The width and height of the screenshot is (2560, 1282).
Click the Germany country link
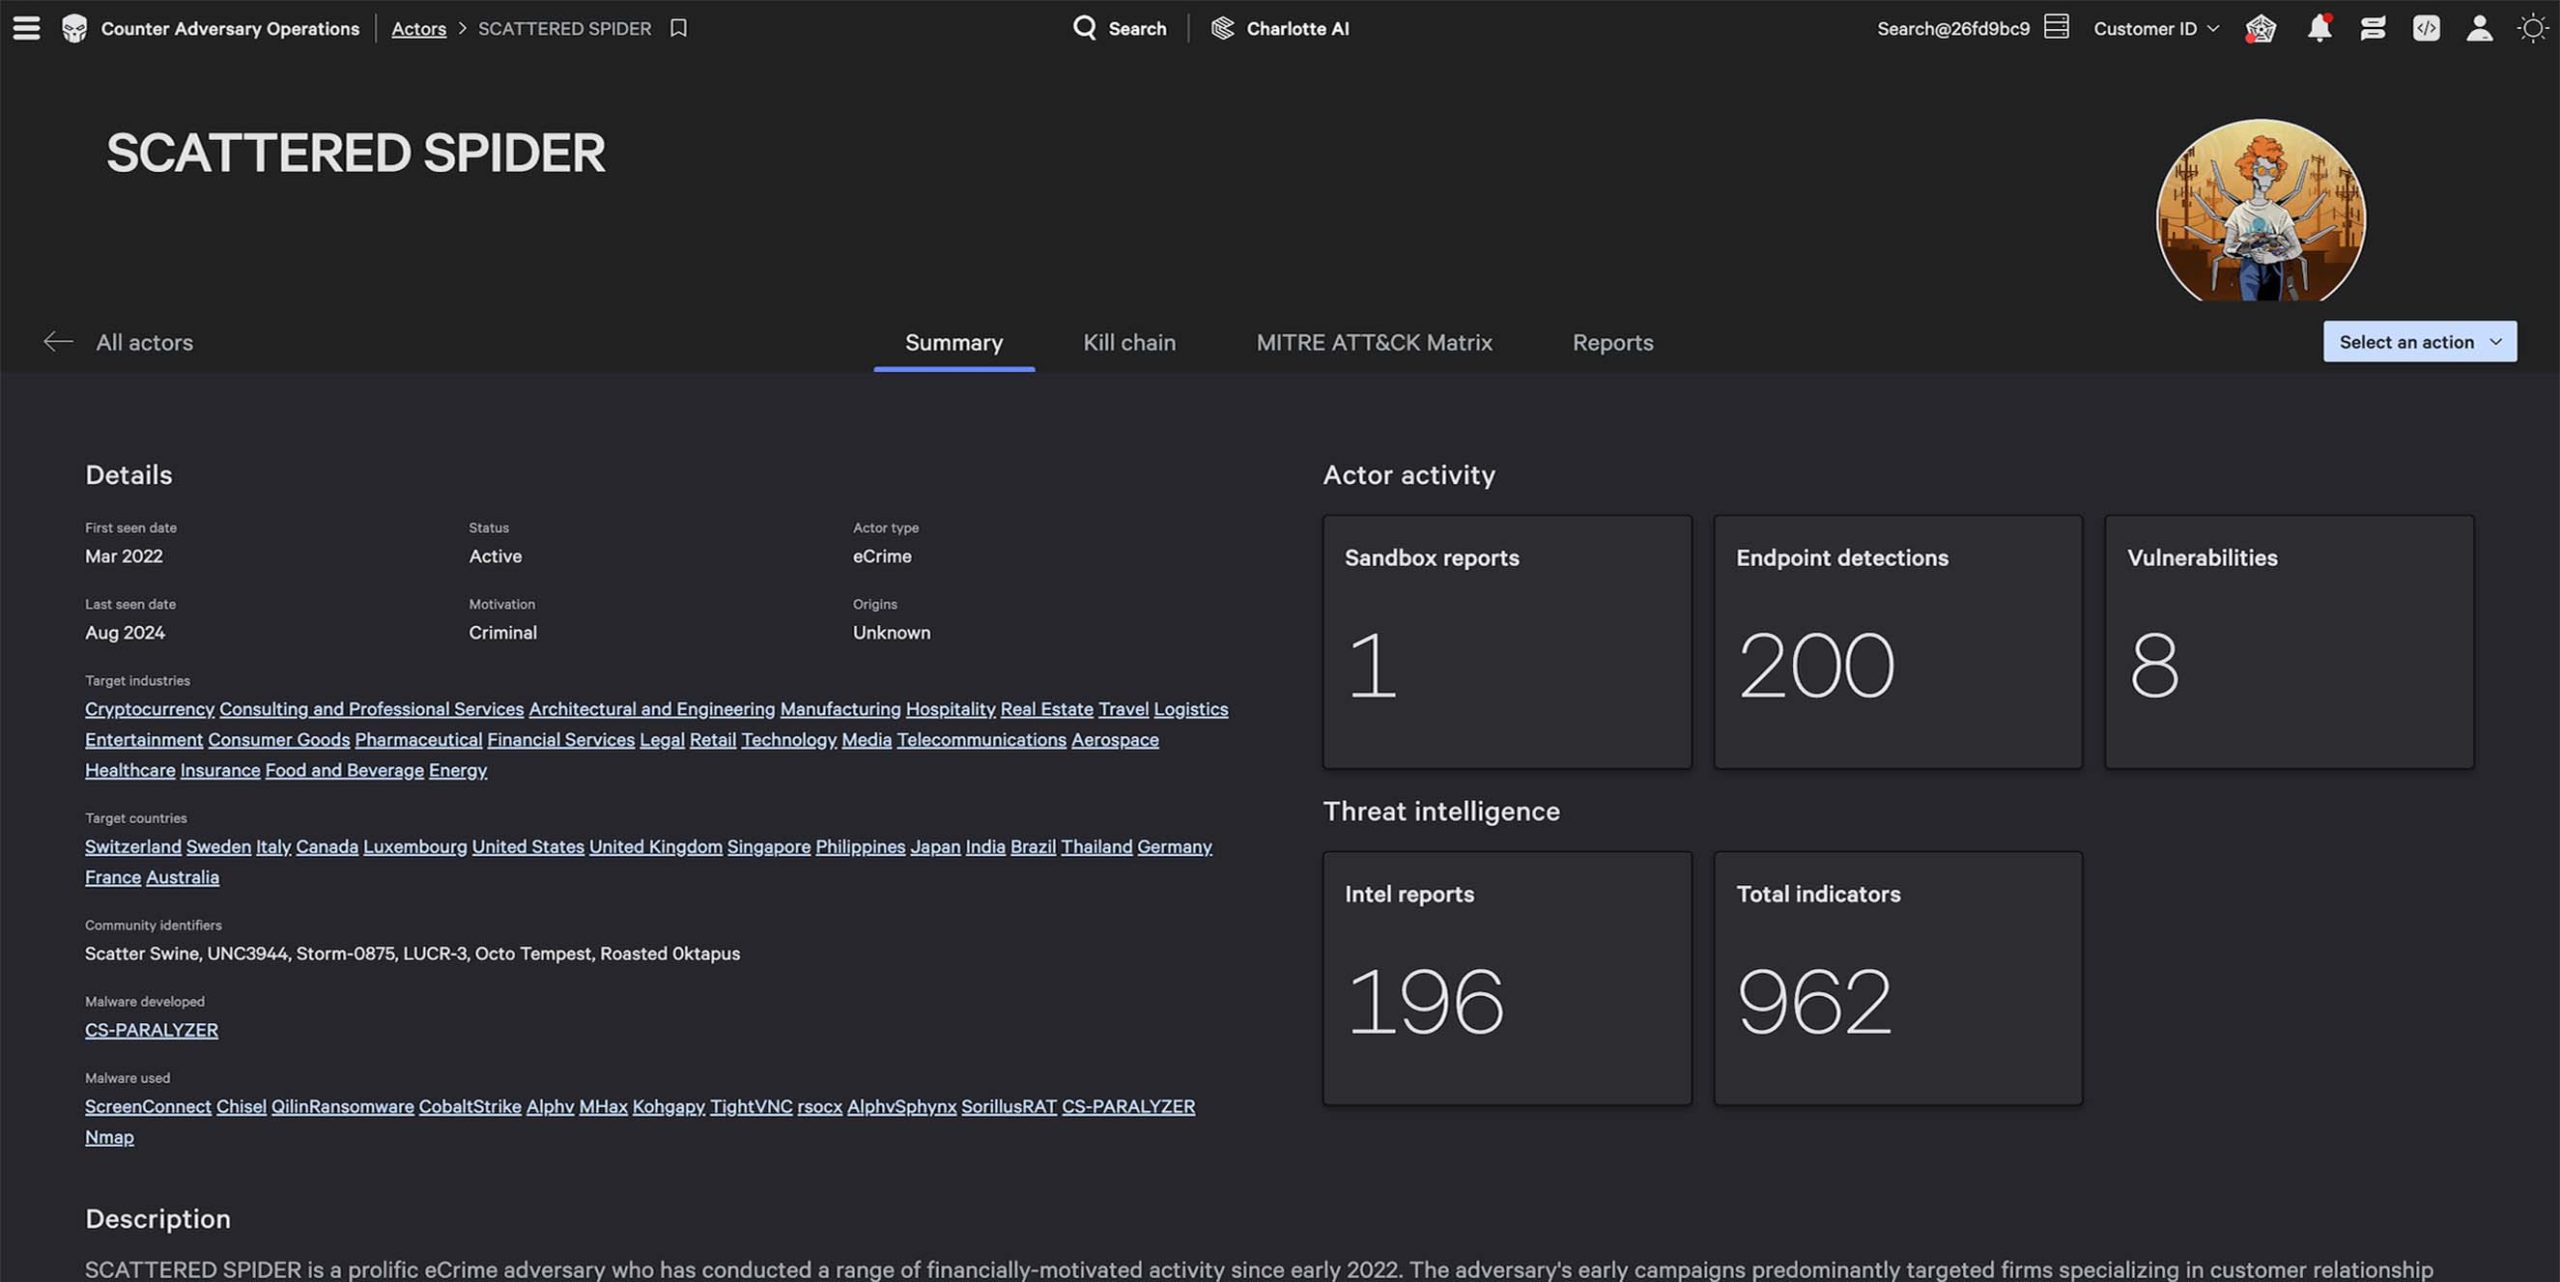coord(1174,847)
